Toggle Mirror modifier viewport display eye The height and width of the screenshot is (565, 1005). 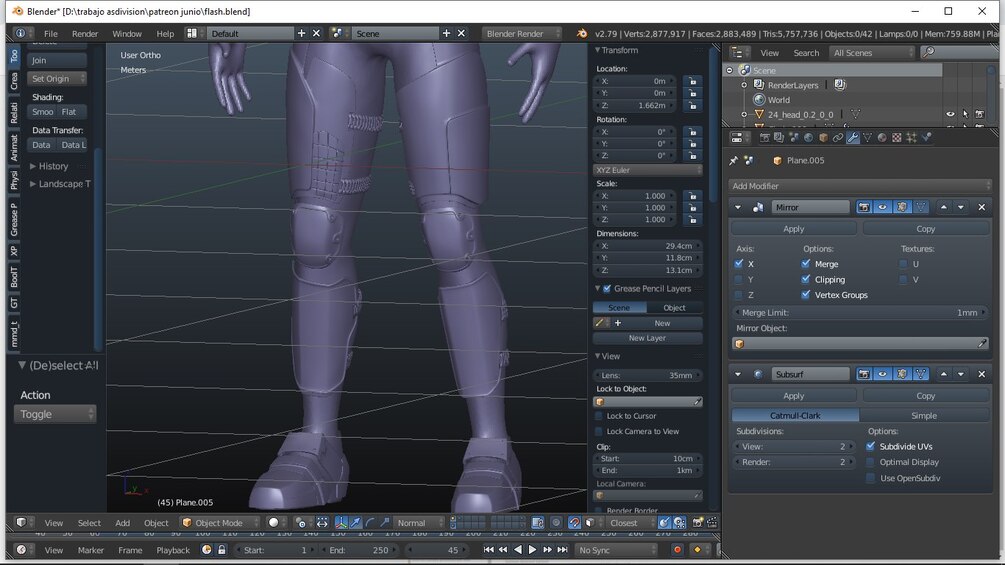click(x=883, y=207)
